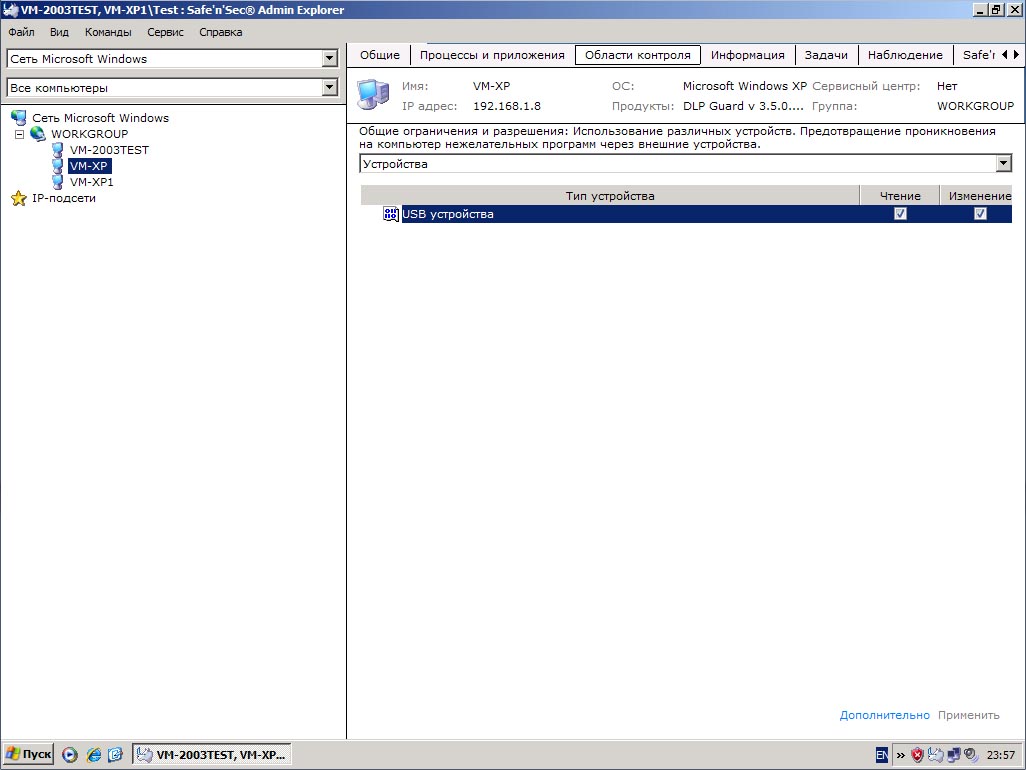Click the Microsoft Windows XP OS value

pyautogui.click(x=745, y=86)
